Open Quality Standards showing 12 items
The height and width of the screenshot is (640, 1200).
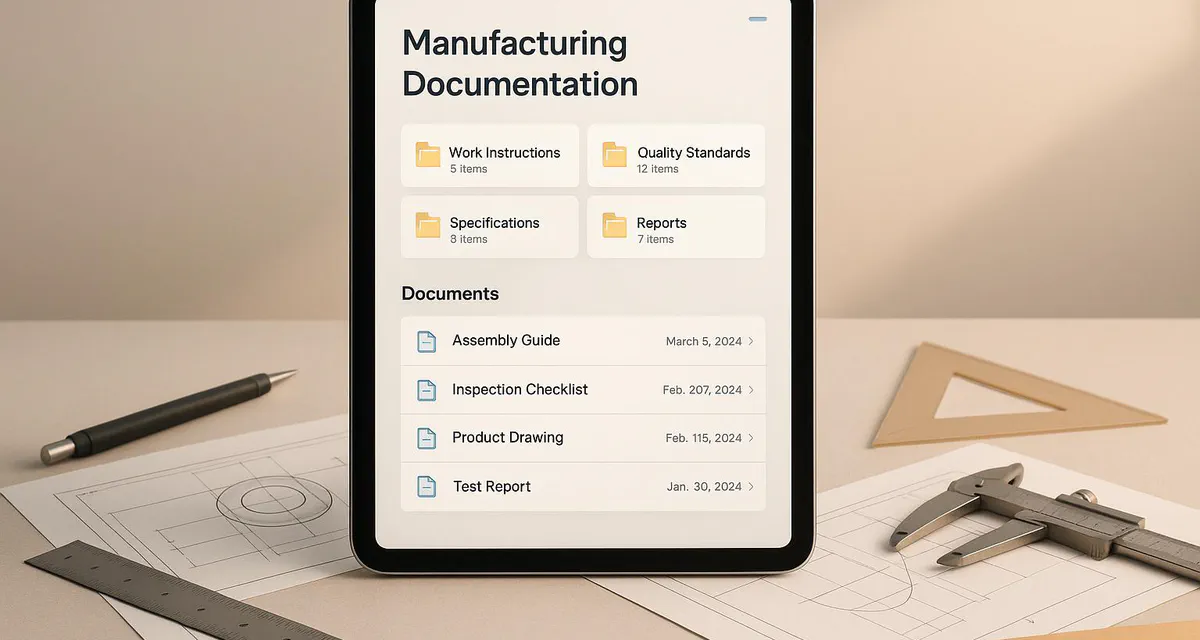click(x=675, y=155)
